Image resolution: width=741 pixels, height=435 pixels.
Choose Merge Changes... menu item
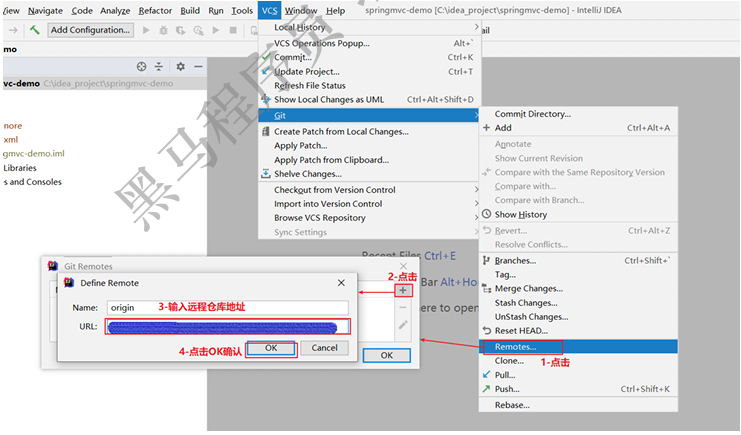[578, 288]
